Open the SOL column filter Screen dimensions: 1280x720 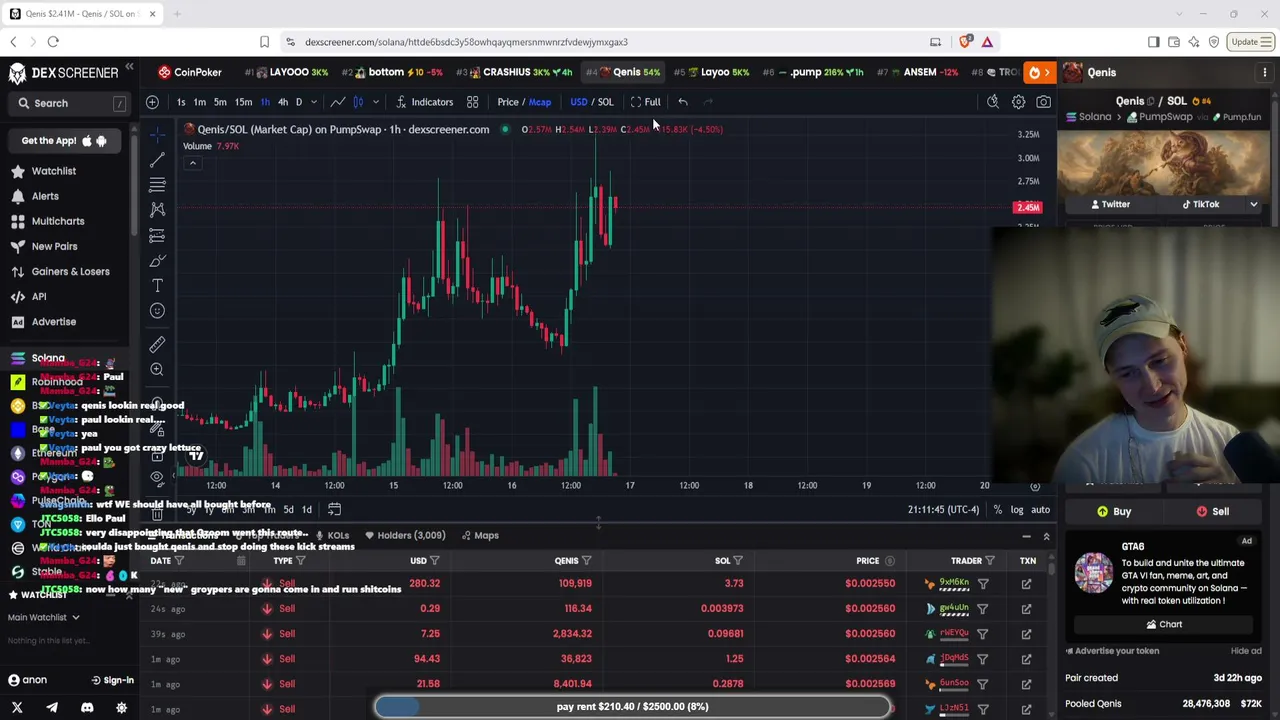(x=738, y=561)
